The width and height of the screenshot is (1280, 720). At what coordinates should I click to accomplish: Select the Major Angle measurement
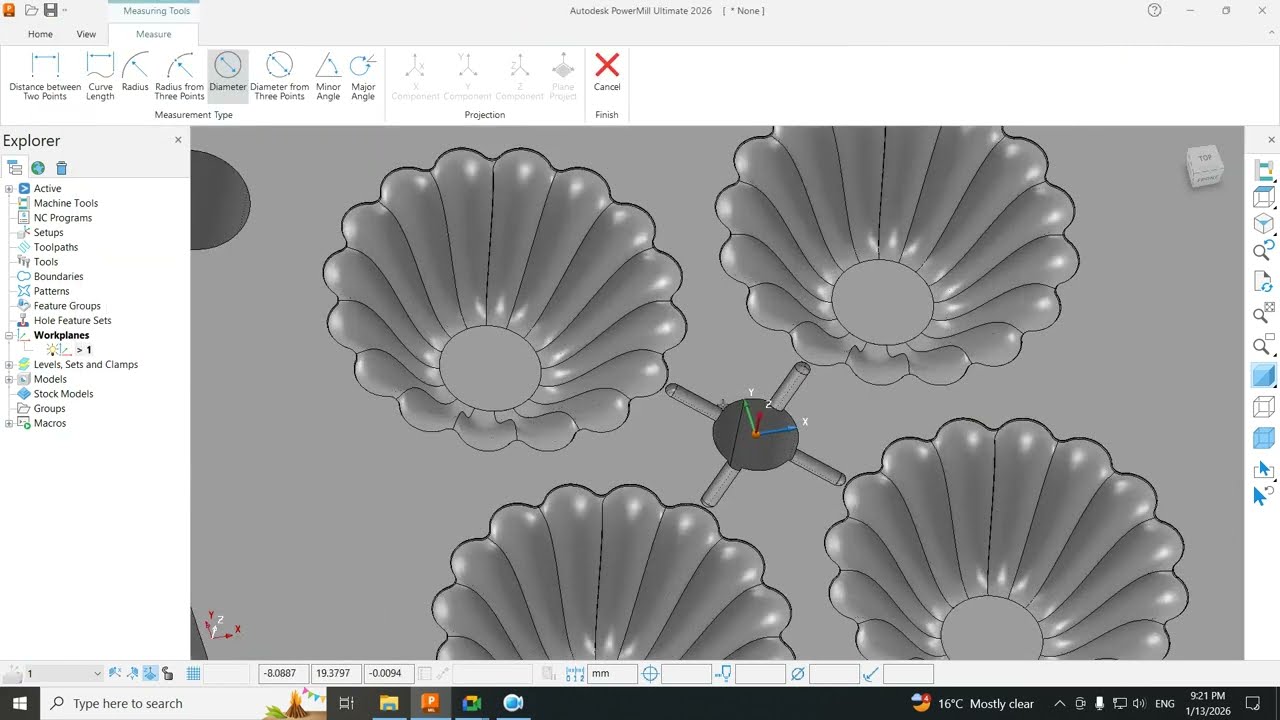tap(363, 77)
